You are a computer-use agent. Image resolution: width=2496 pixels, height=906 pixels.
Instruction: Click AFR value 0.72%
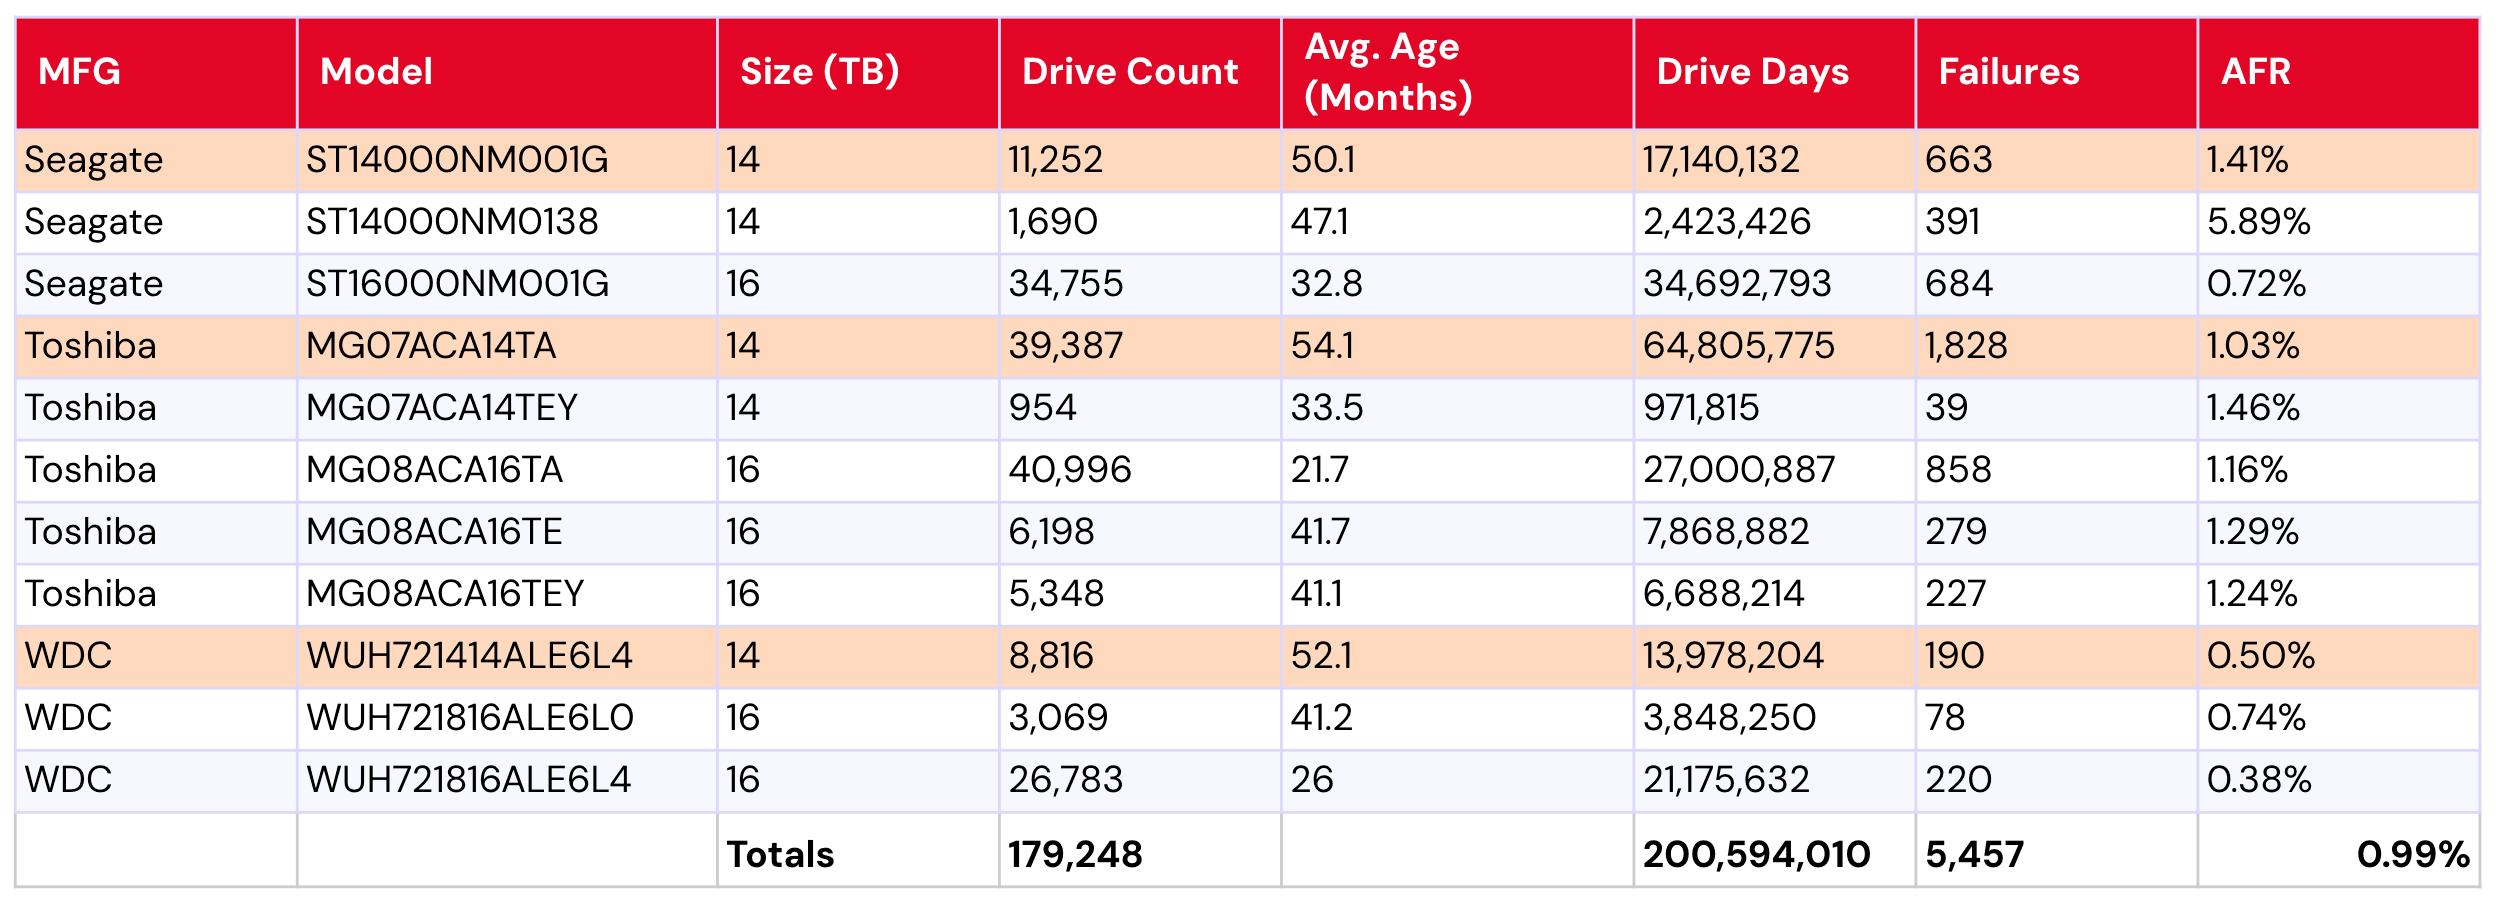tap(2257, 284)
